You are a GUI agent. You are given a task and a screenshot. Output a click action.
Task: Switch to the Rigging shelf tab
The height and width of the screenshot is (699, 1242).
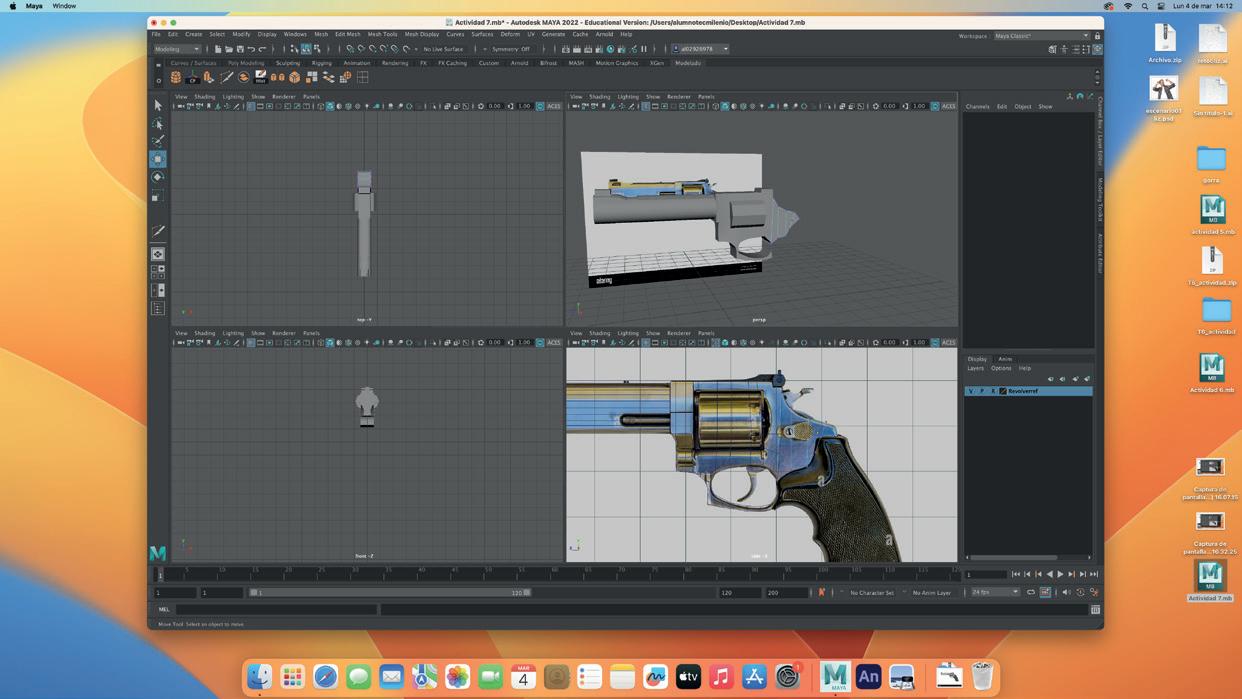coord(321,63)
